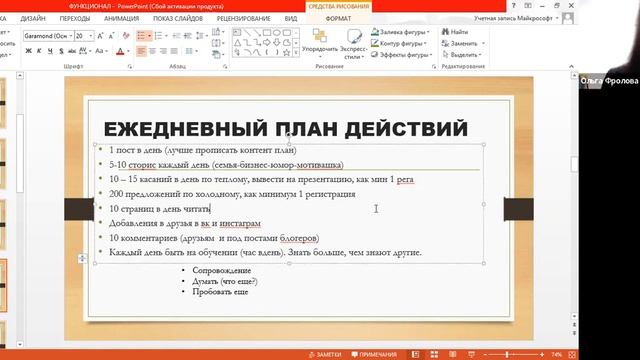Select the down arrow shape in the gallery
The height and width of the screenshot is (360, 640).
point(277,42)
